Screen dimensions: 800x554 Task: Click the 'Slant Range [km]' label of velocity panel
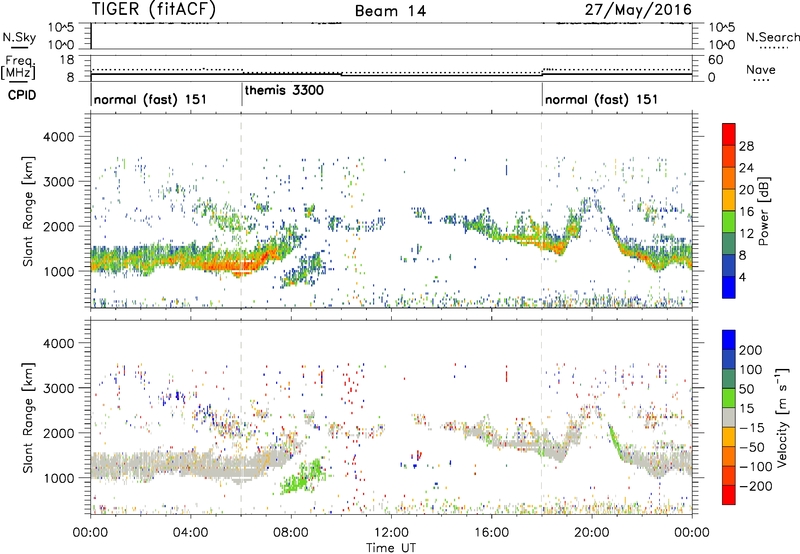(x=28, y=417)
